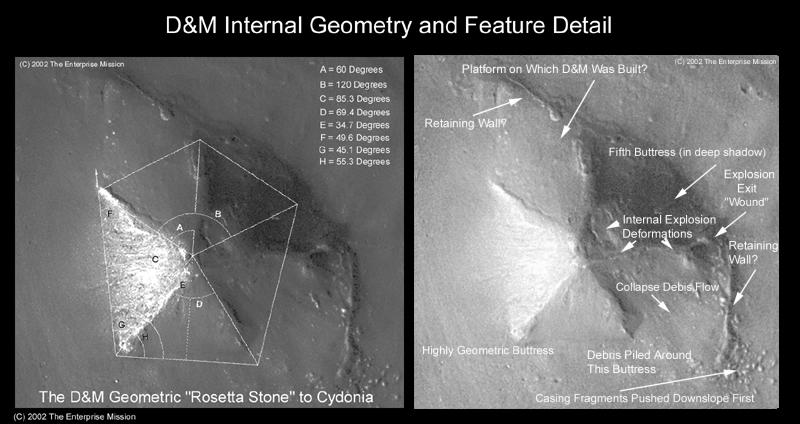Click the 'Explosion Exit Wound' annotation
800x424 pixels.
[746, 187]
